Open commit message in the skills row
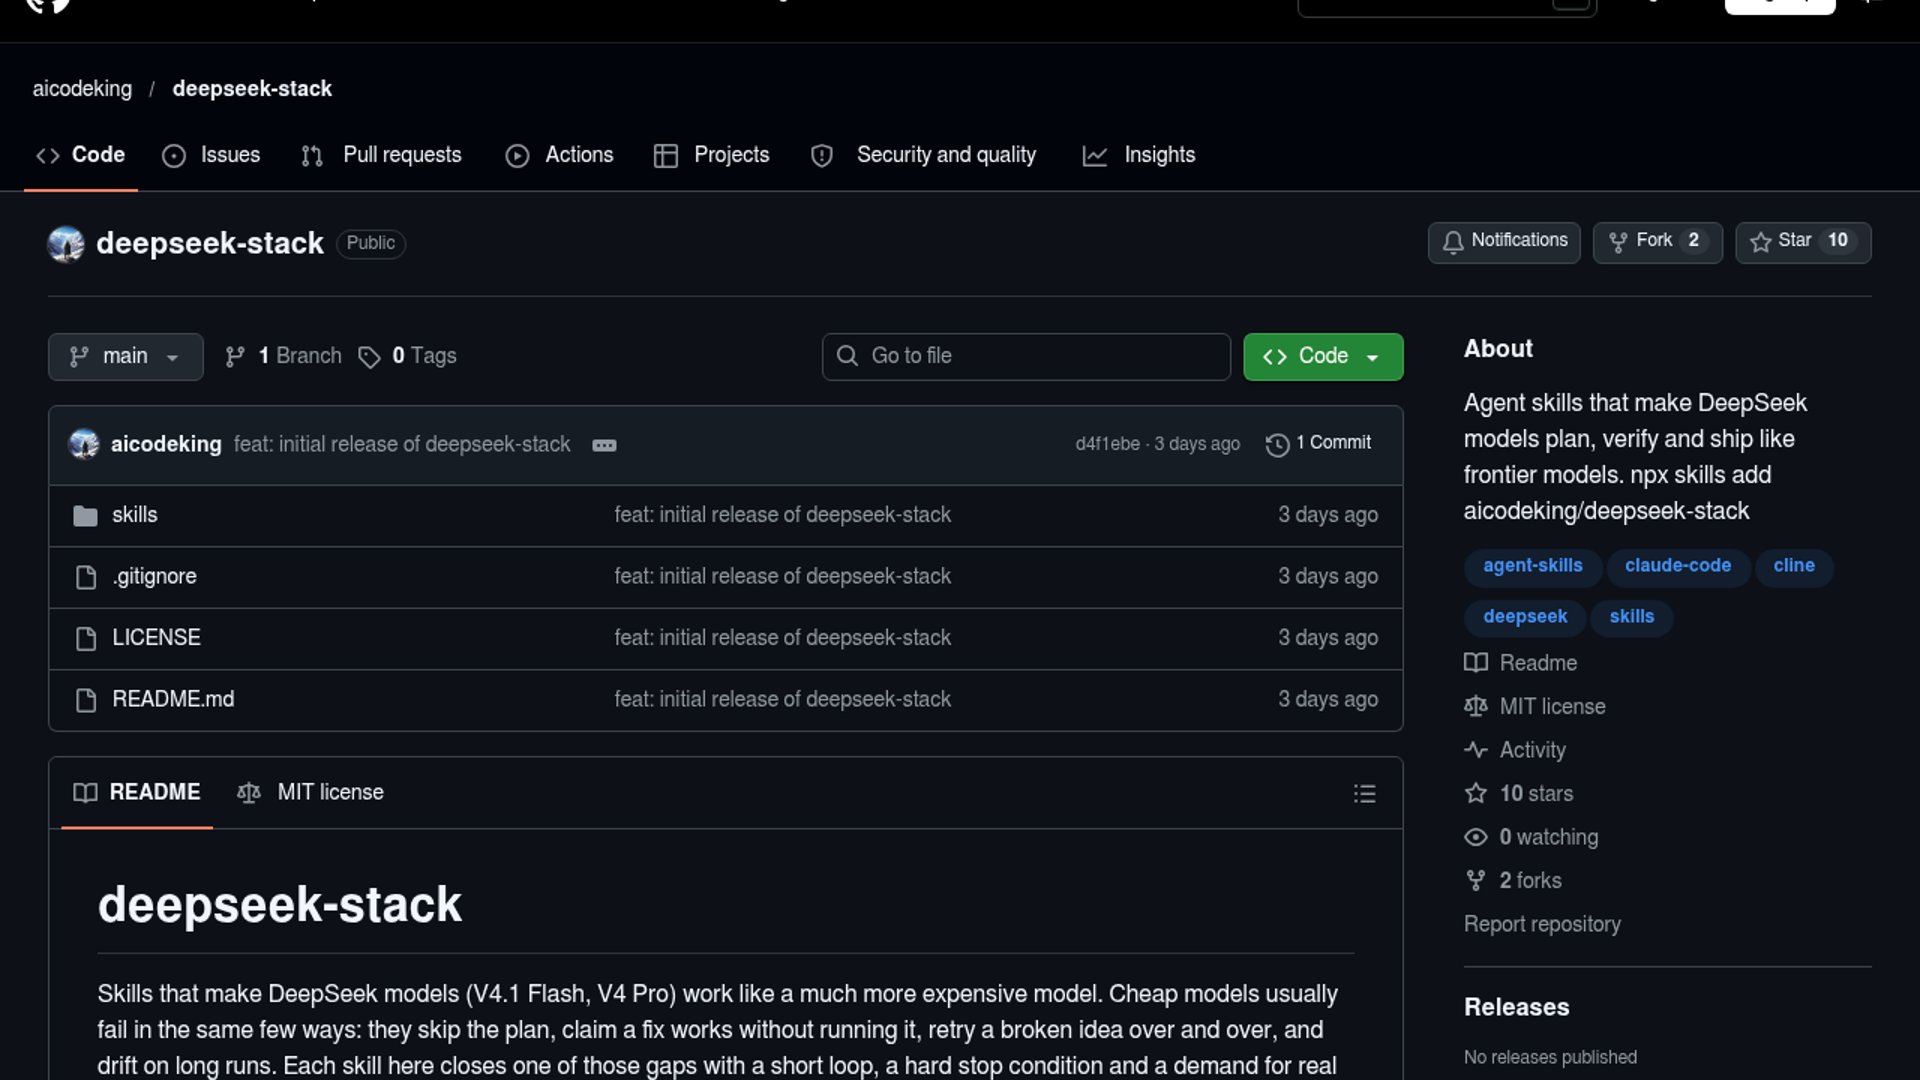This screenshot has height=1080, width=1920. tap(782, 515)
